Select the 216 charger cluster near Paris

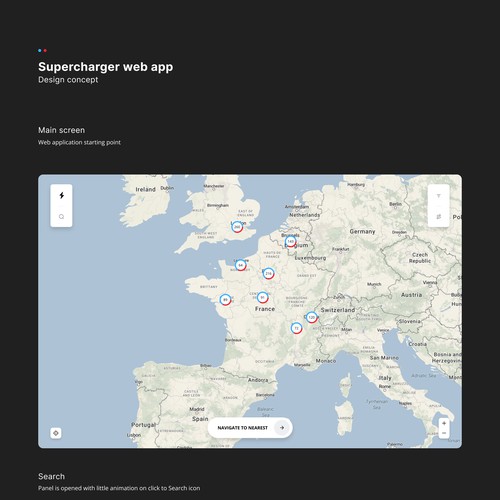(x=268, y=273)
